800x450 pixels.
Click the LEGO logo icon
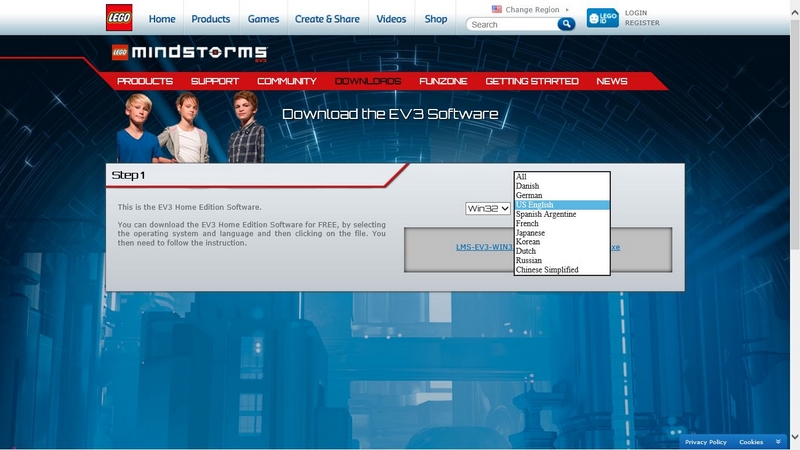point(119,18)
